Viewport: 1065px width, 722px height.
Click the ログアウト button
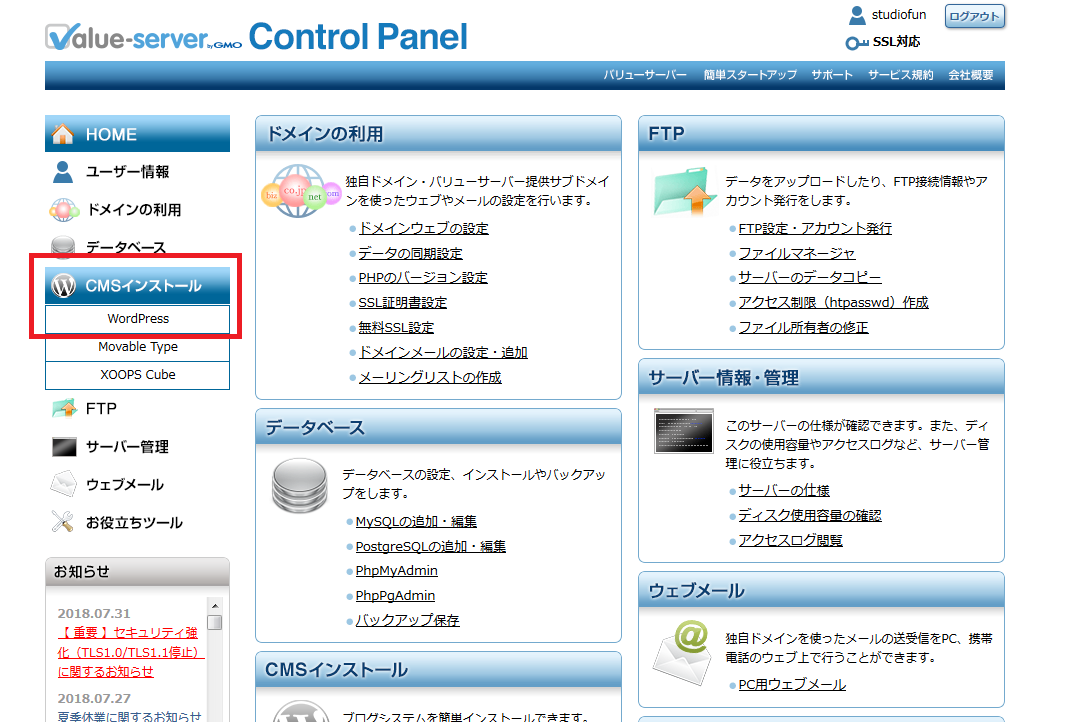click(x=975, y=16)
